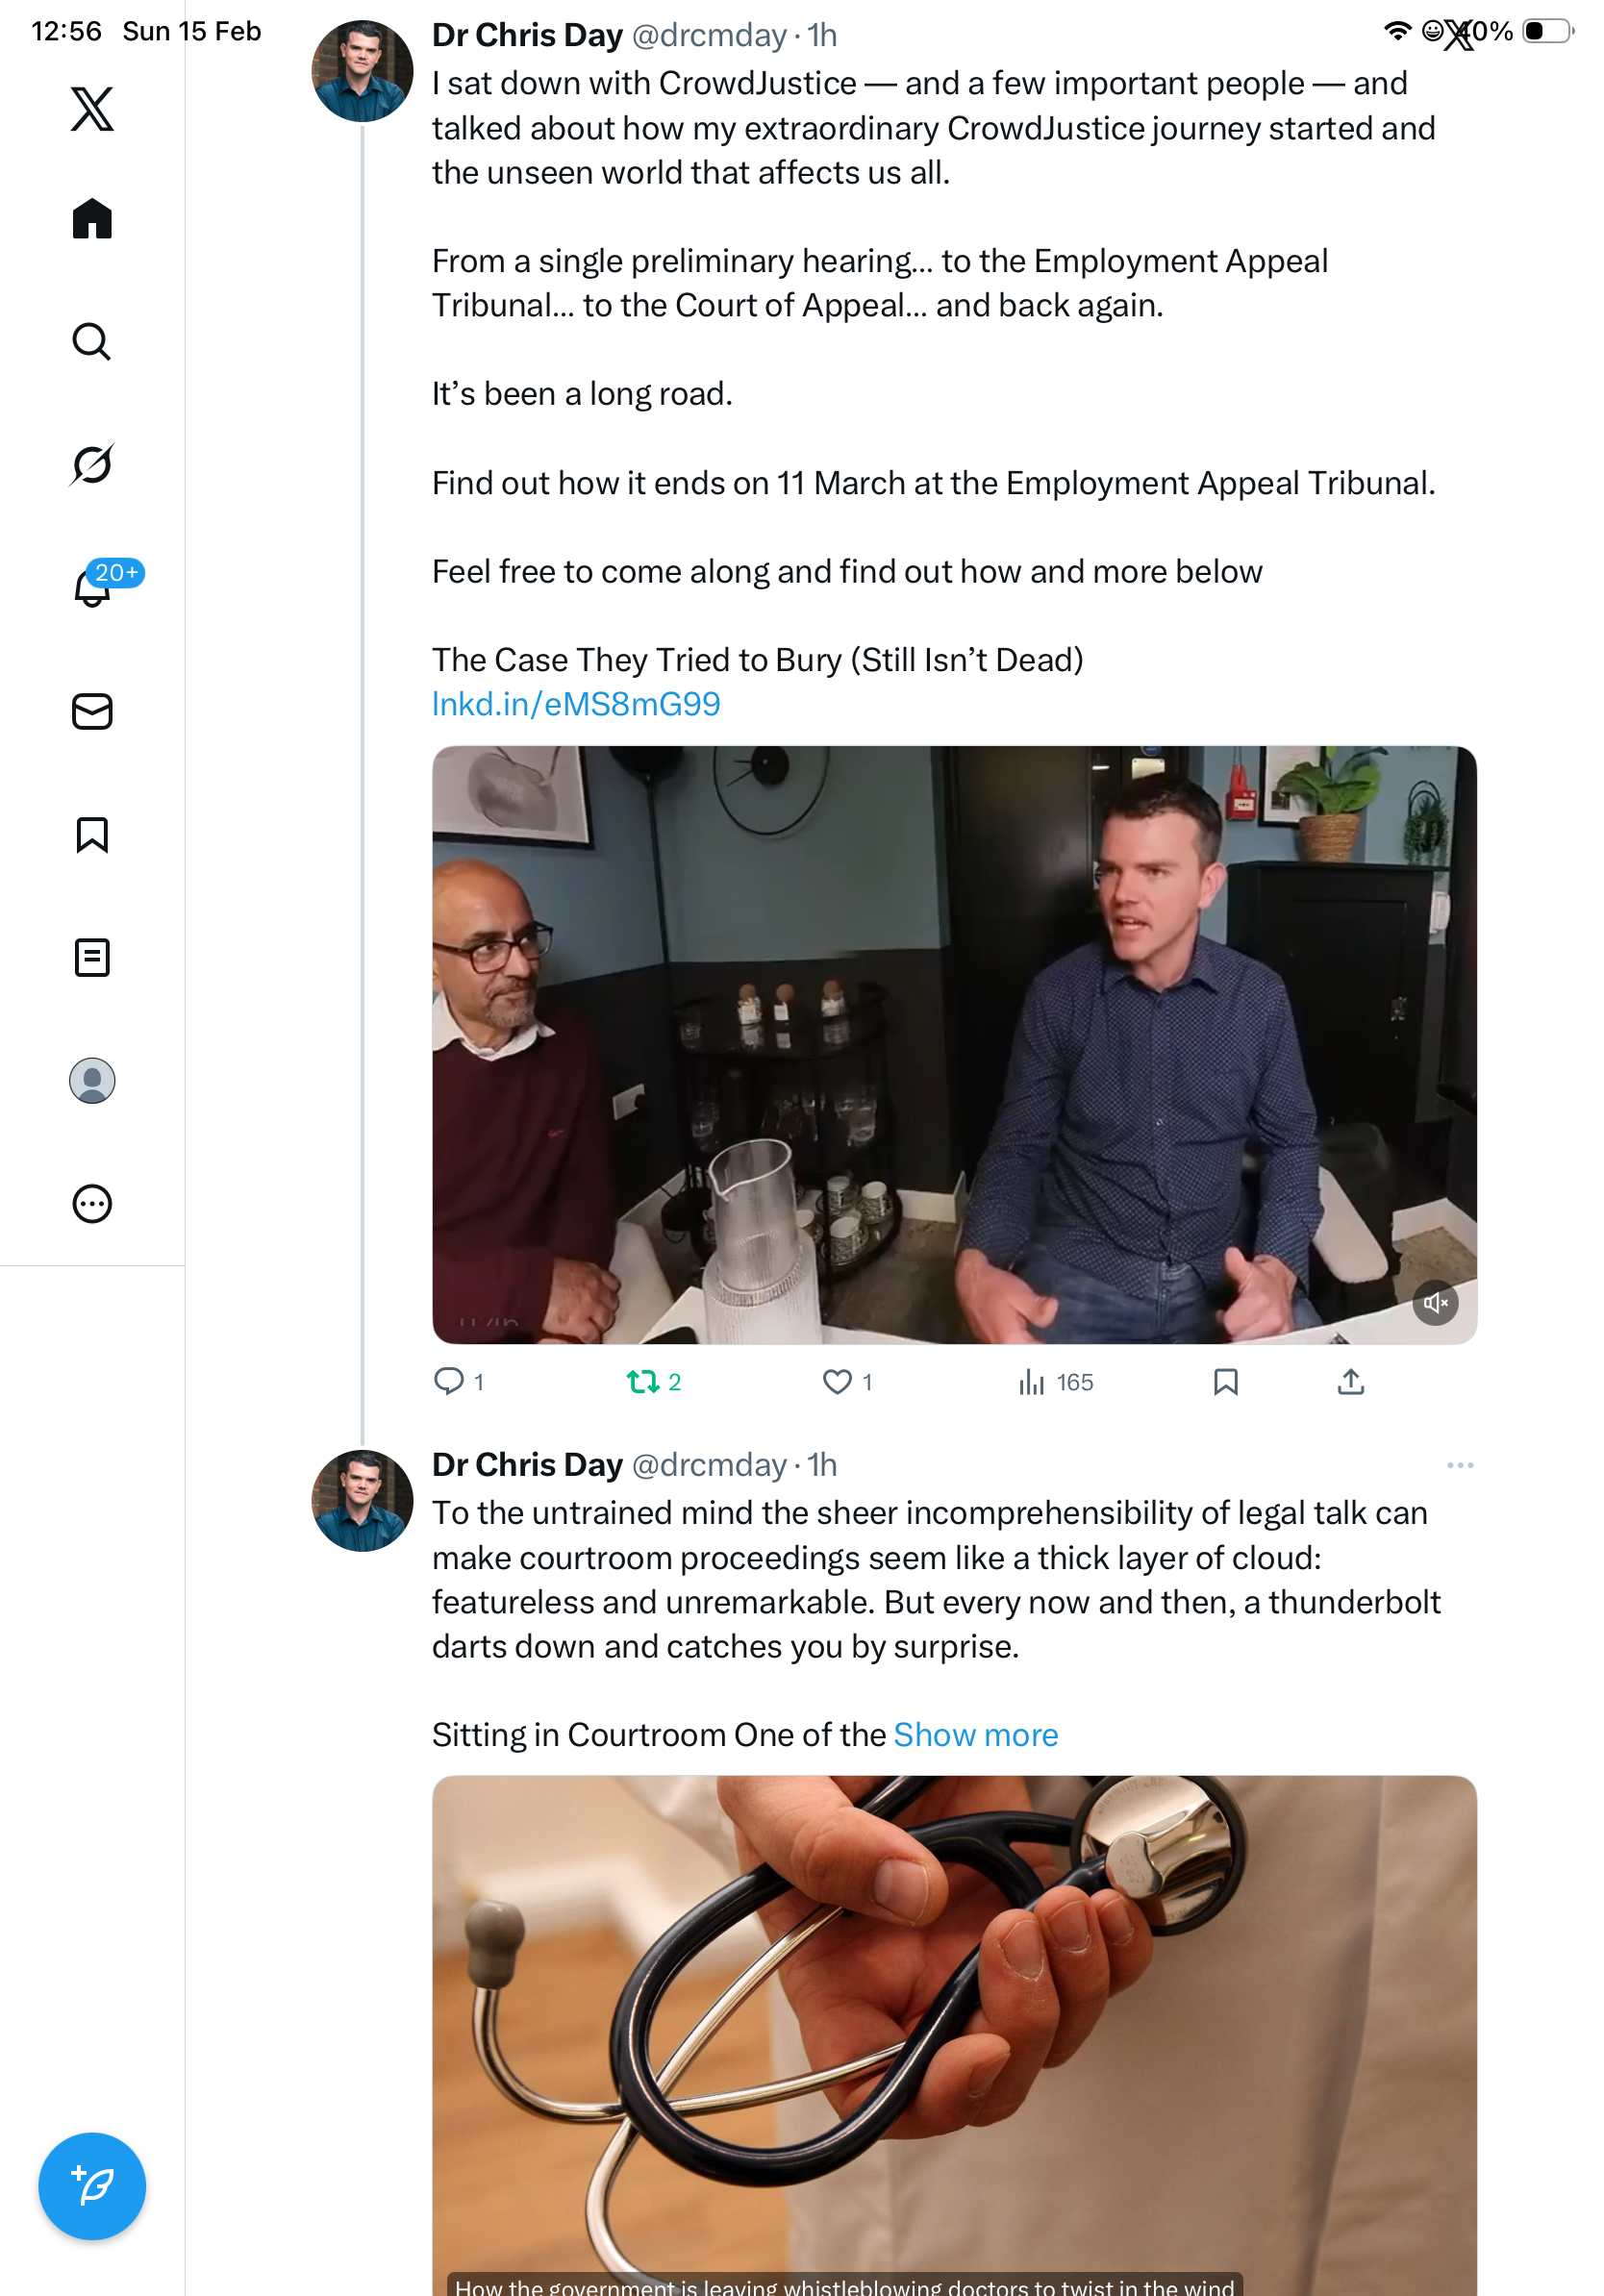
Task: Open the Bookmarks sidebar icon
Action: tap(92, 835)
